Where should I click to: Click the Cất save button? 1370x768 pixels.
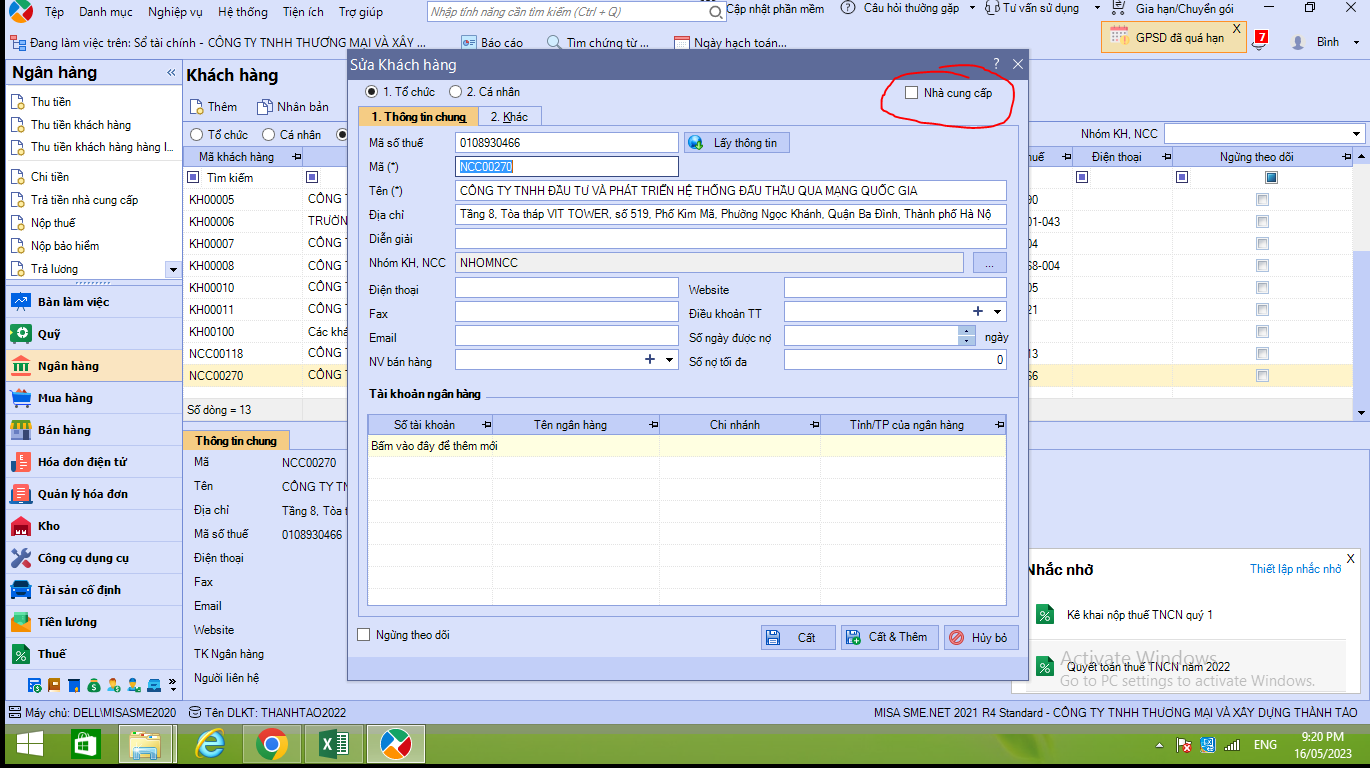pos(799,638)
